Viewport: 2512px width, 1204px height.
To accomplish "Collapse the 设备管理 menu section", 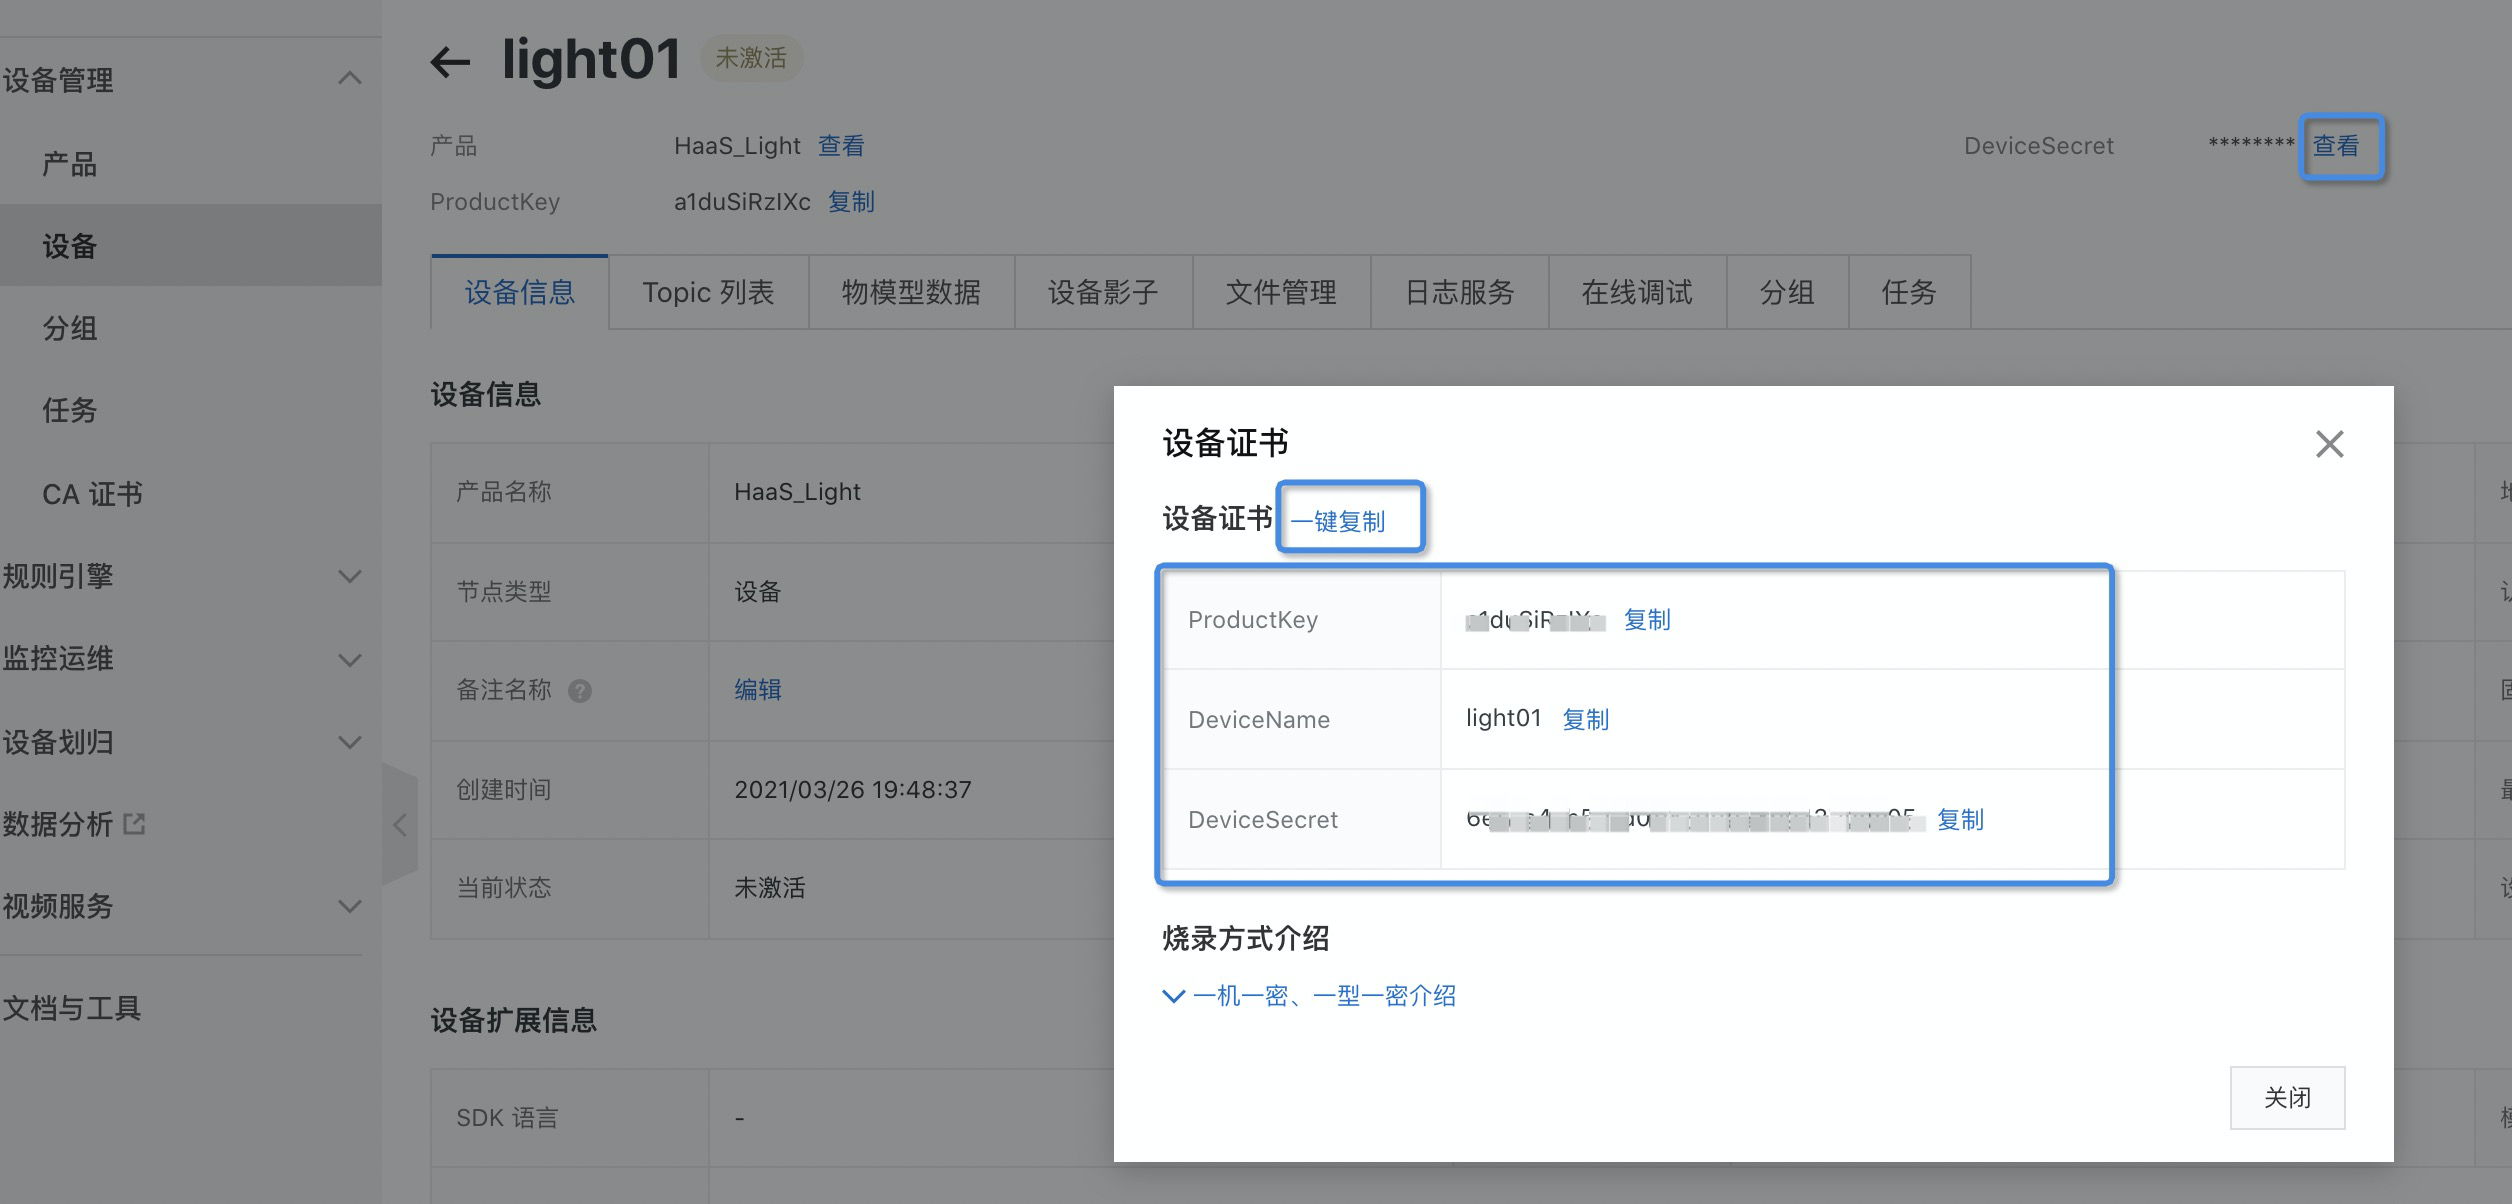I will [x=349, y=78].
